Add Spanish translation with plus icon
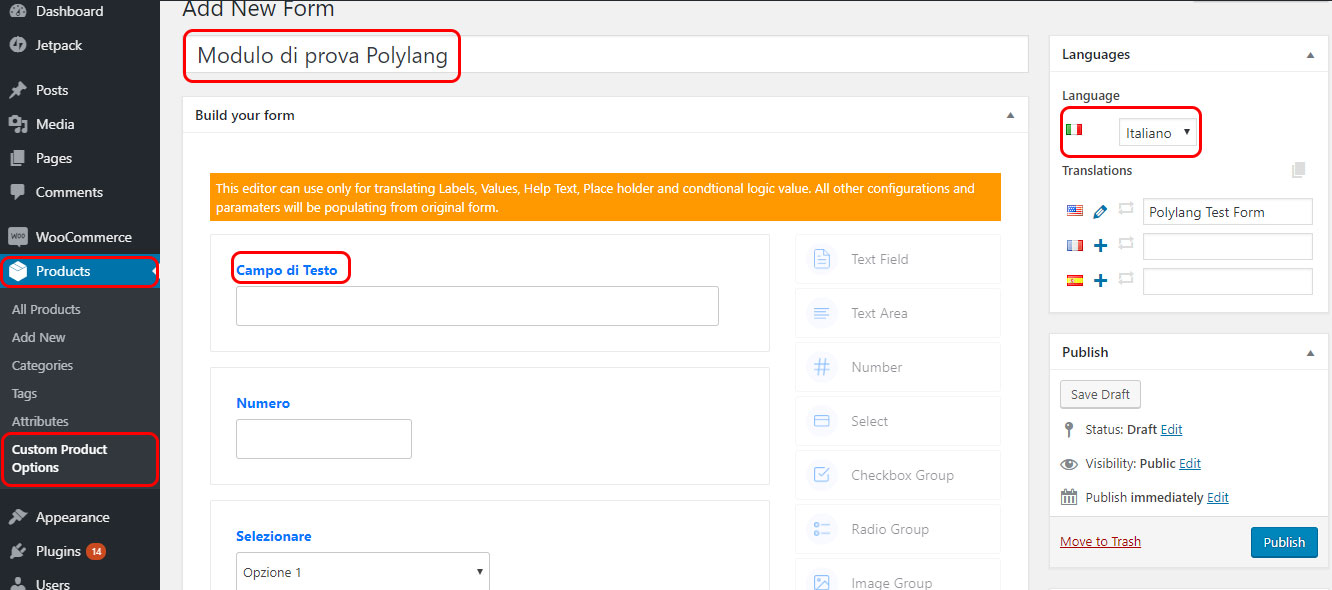This screenshot has height=590, width=1332. [1100, 281]
